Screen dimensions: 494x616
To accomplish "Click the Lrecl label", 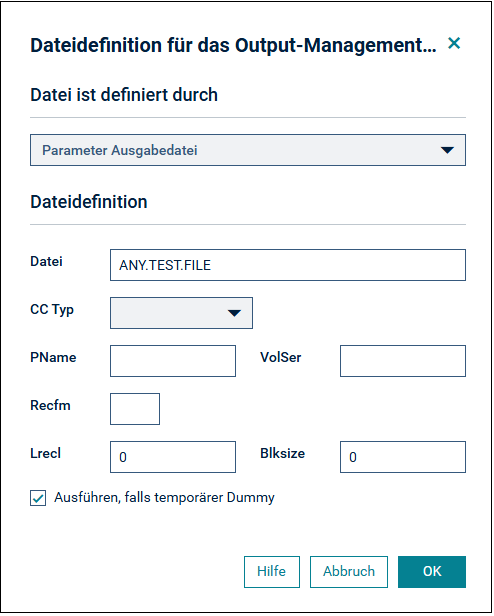I will [x=46, y=453].
